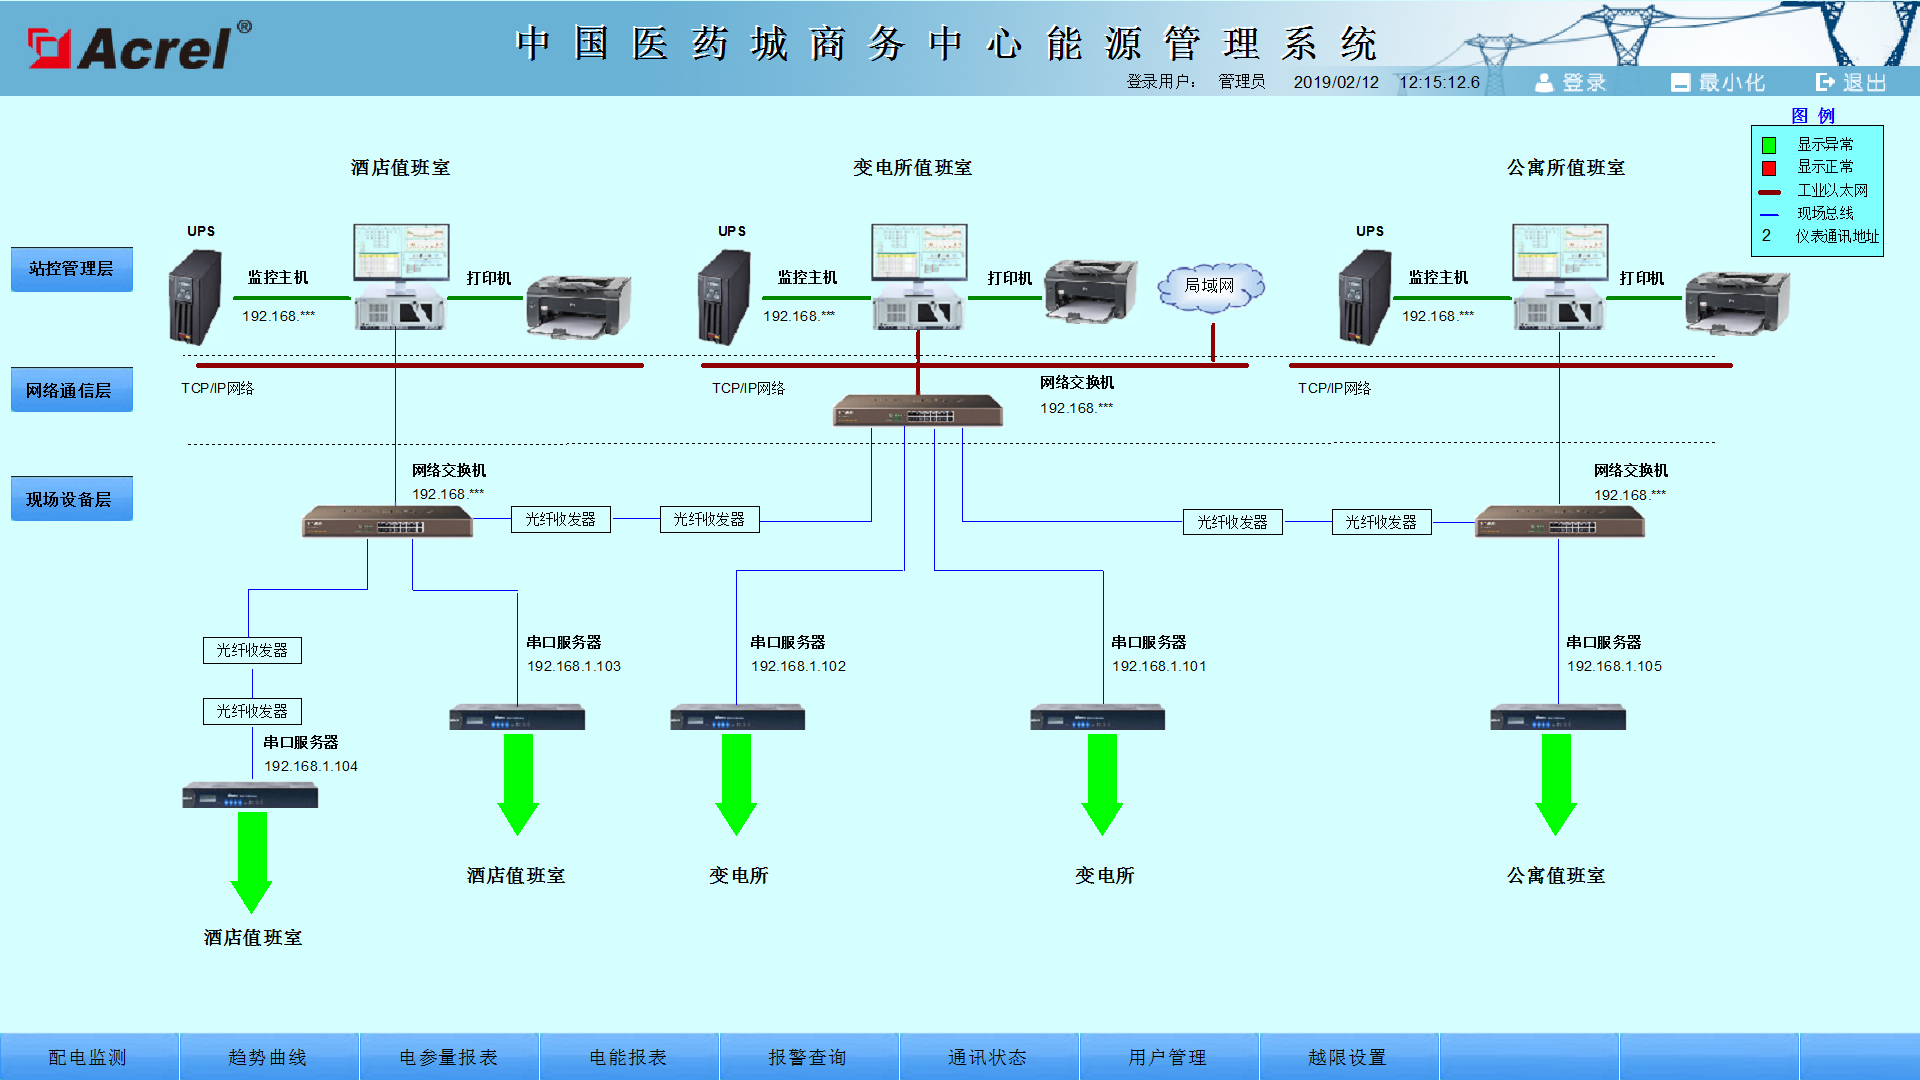Switch to 报警查询 alarm query tab
The width and height of the screenshot is (1920, 1080).
(x=808, y=1057)
